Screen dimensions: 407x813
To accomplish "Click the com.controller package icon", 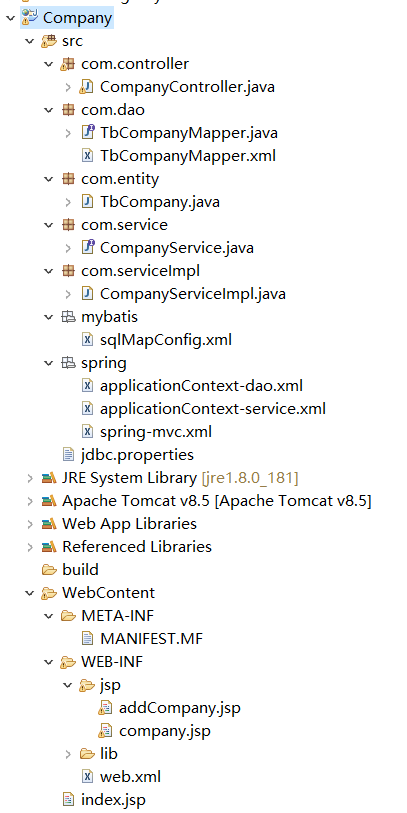I will 68,64.
